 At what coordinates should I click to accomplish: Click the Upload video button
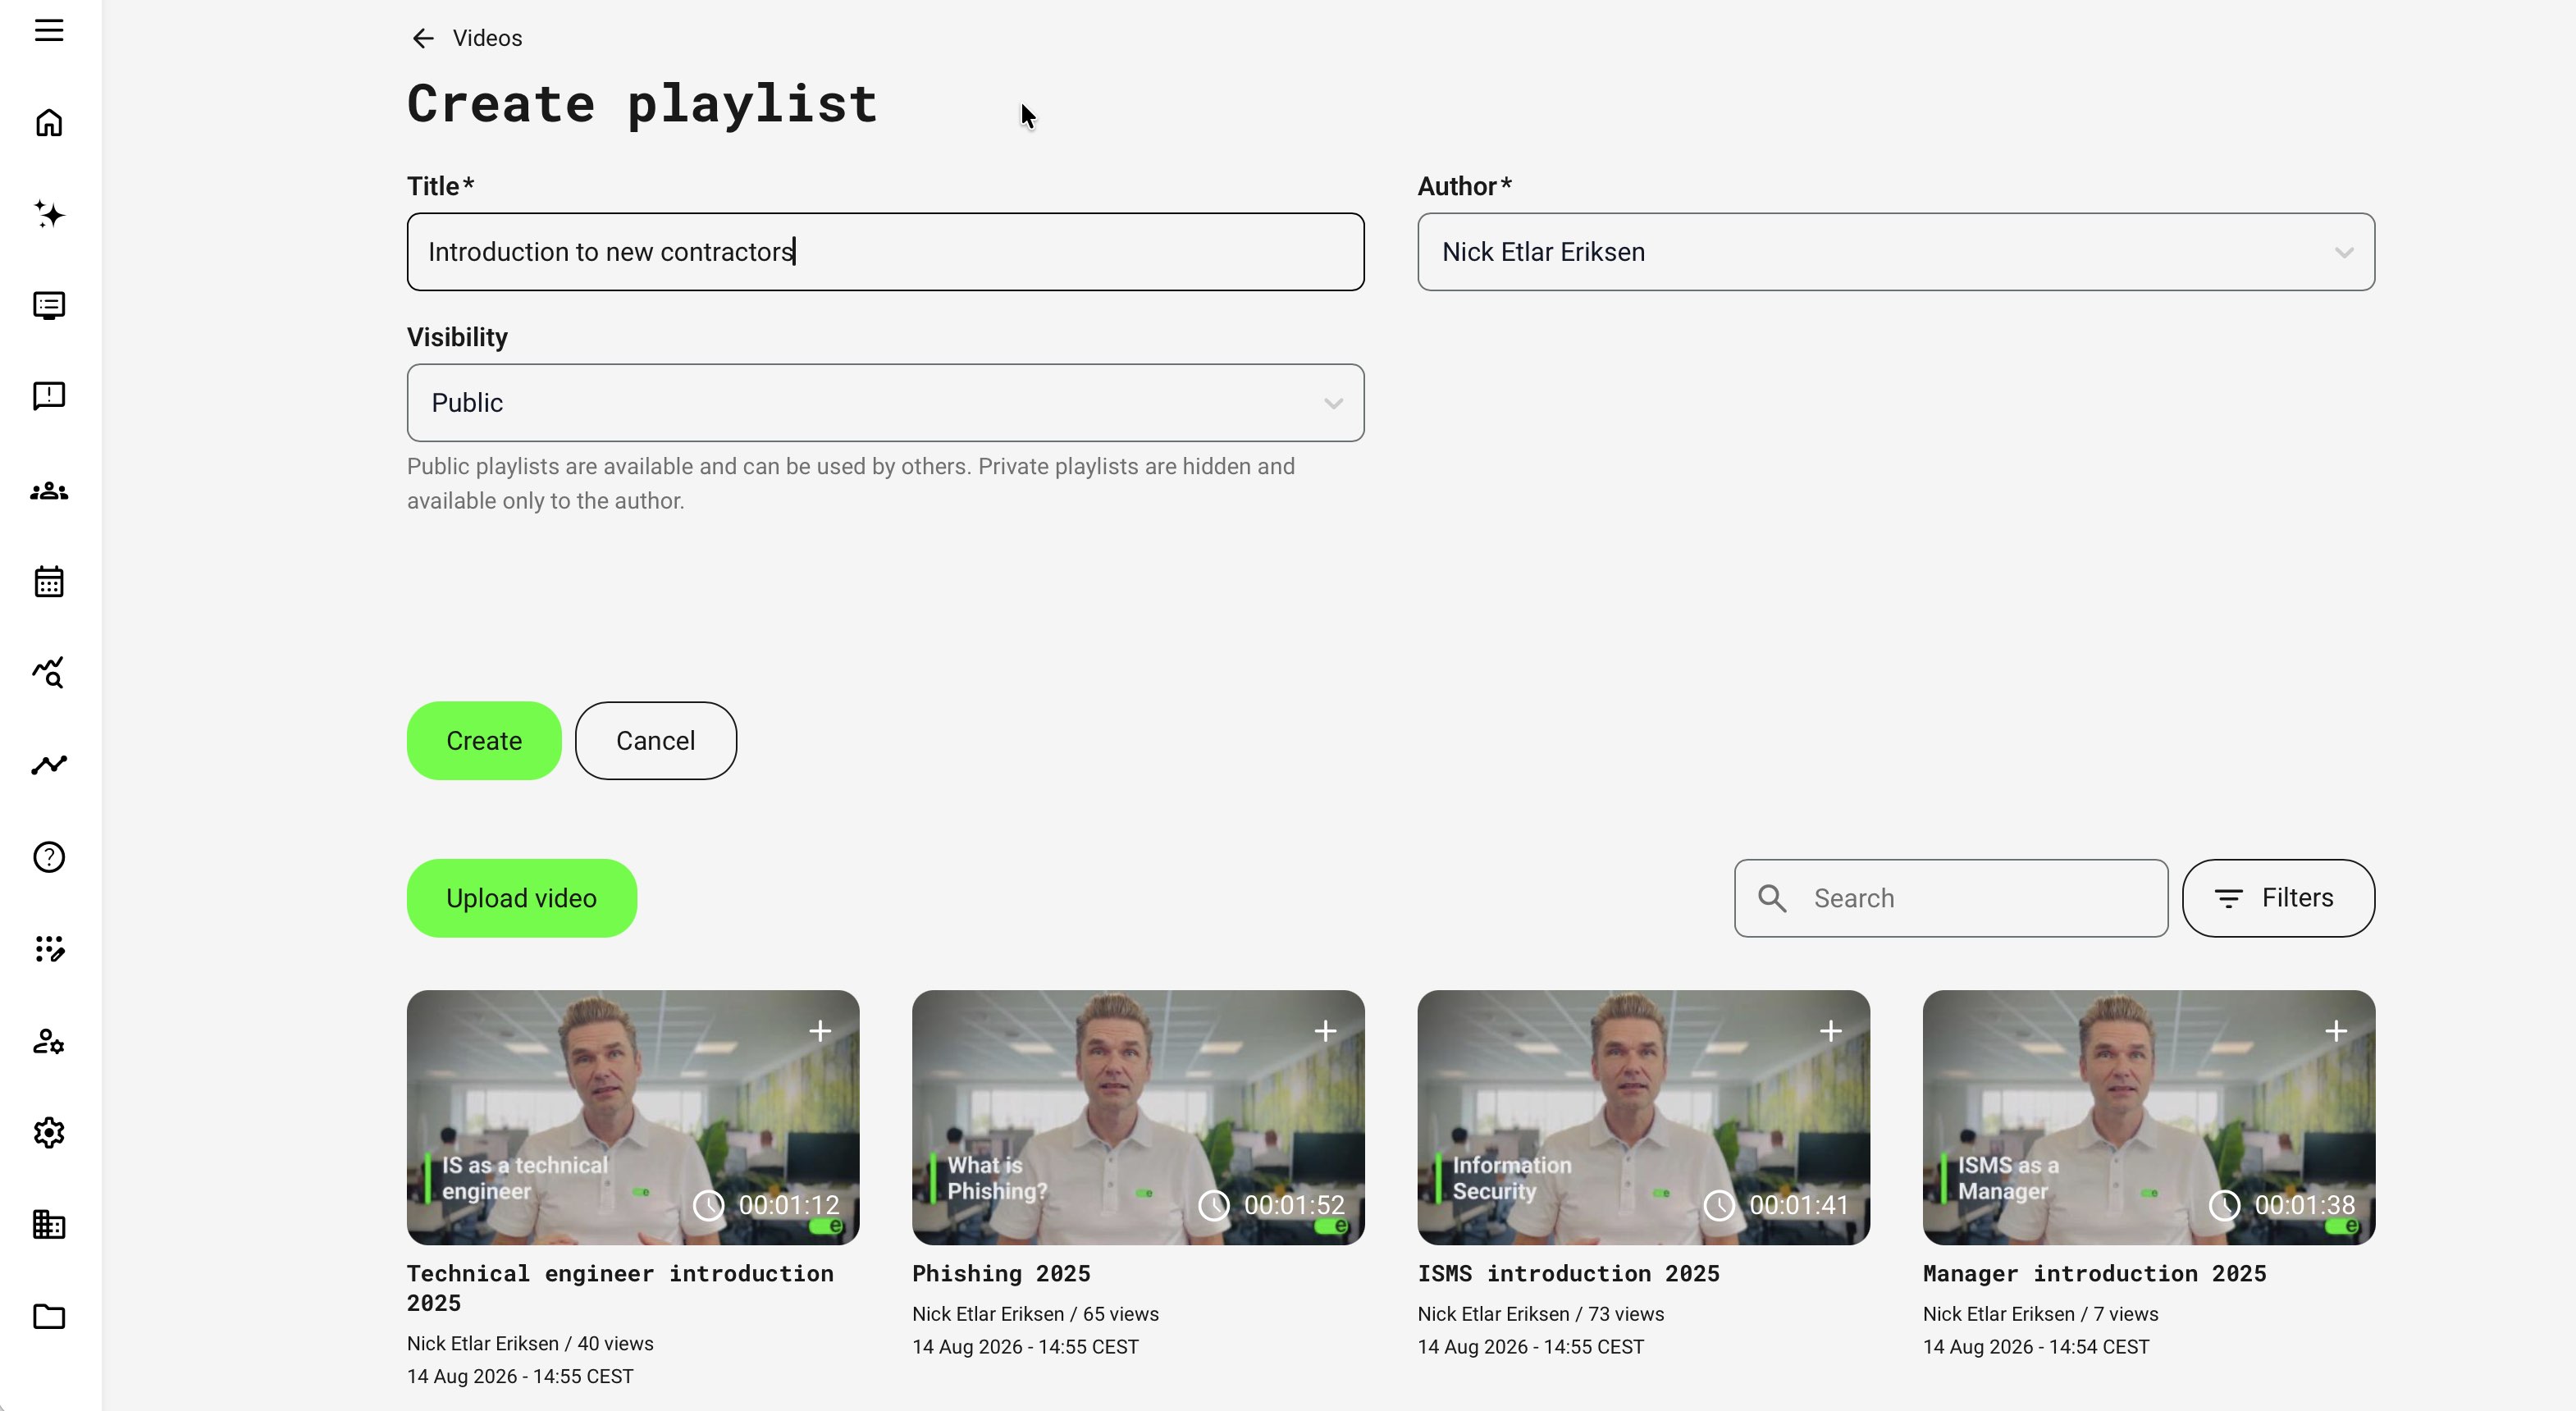point(521,898)
